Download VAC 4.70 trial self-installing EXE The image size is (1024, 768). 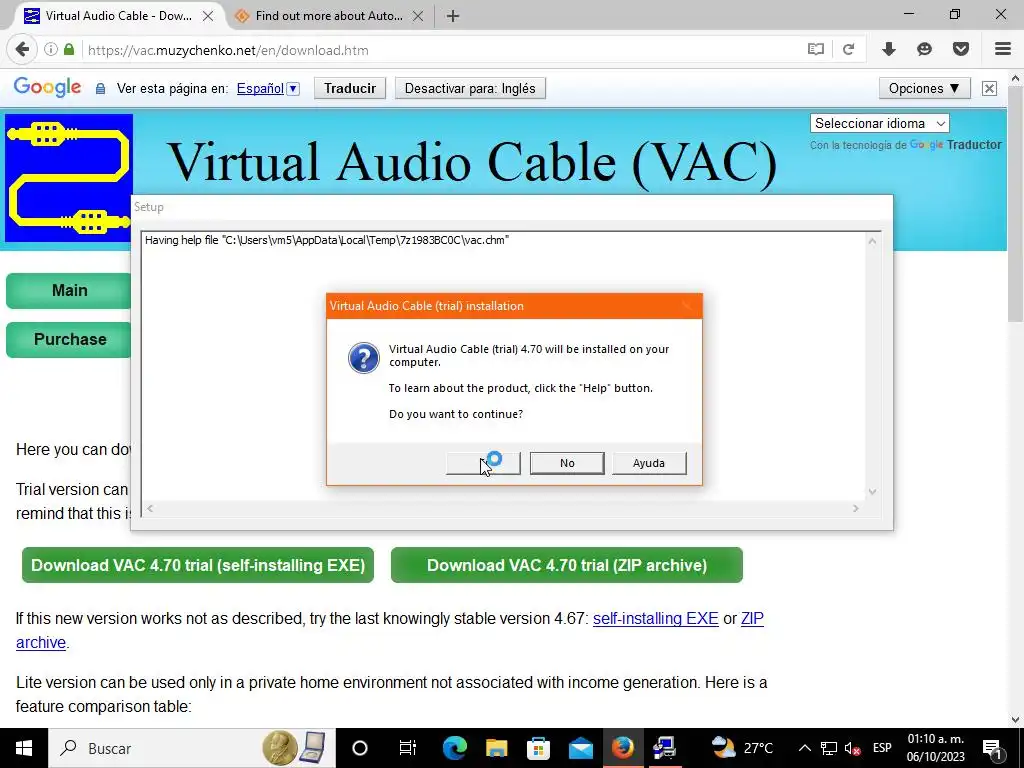click(x=198, y=565)
